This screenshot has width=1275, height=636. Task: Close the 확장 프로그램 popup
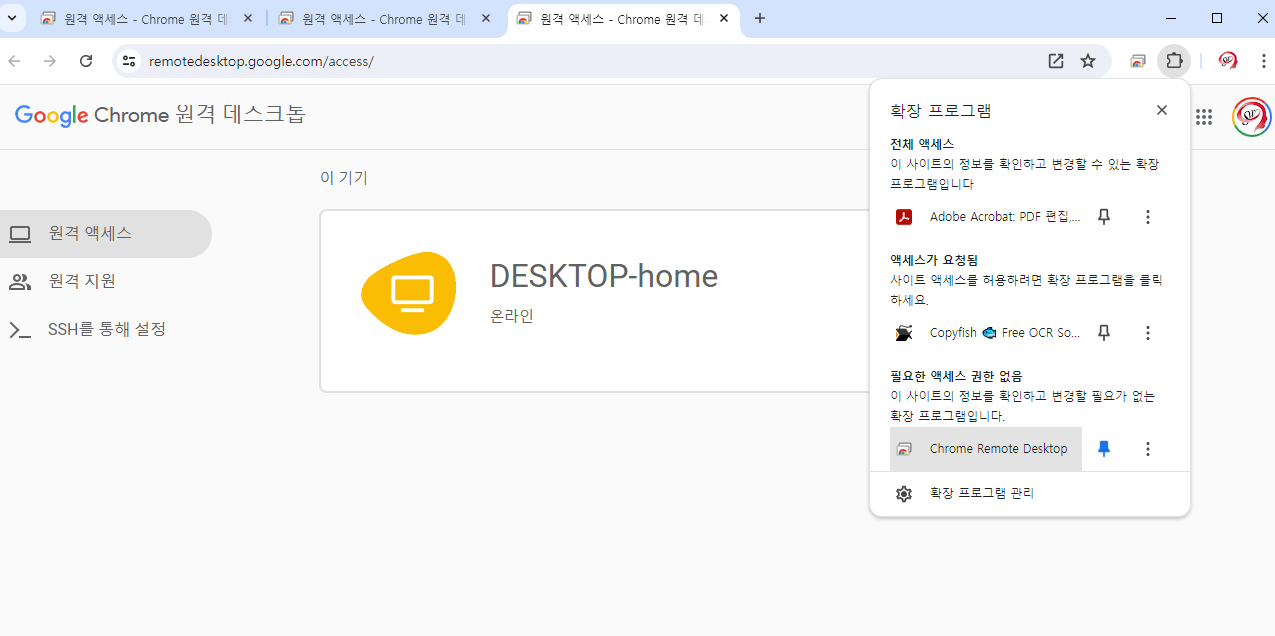[x=1162, y=110]
